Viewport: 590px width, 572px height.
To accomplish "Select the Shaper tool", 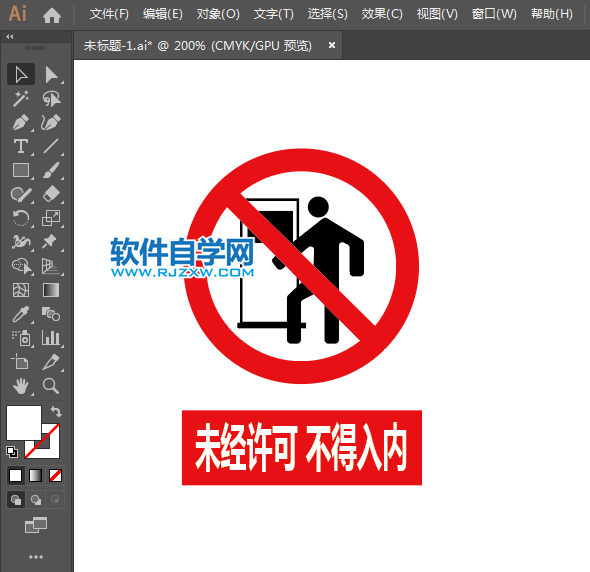I will pyautogui.click(x=21, y=195).
